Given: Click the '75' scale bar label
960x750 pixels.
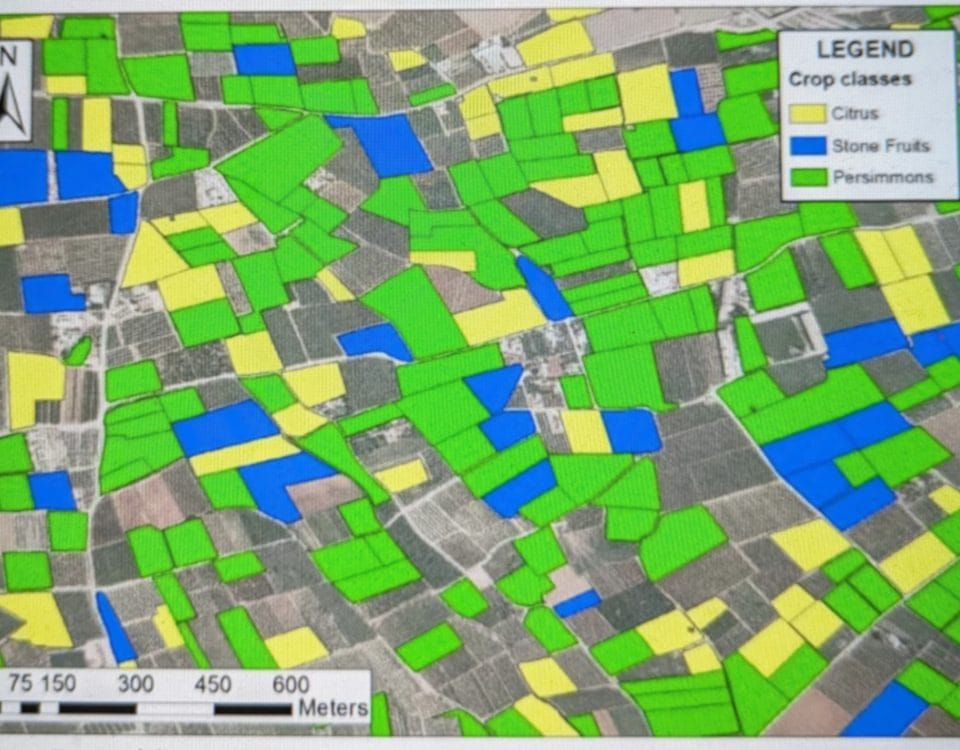Looking at the screenshot, I should coord(20,683).
